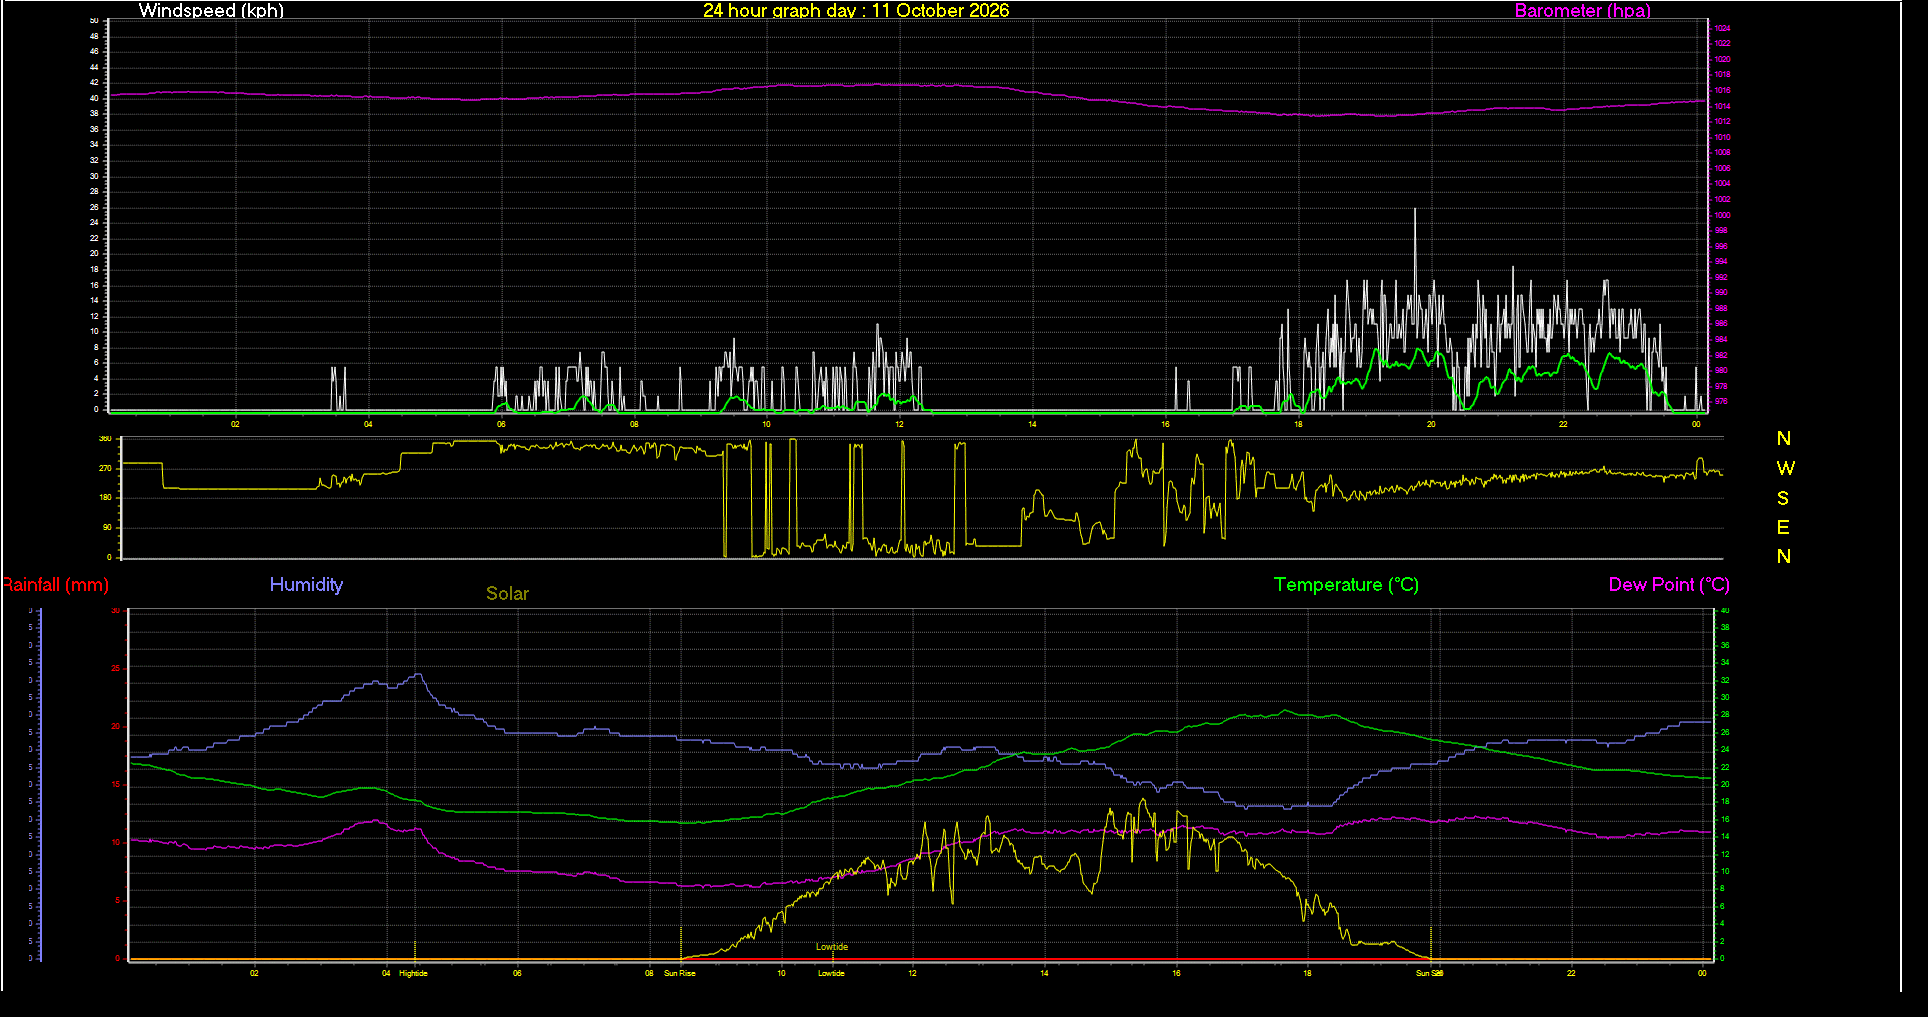Click the "W" compass direction letter
1928x1017 pixels.
tap(1785, 468)
